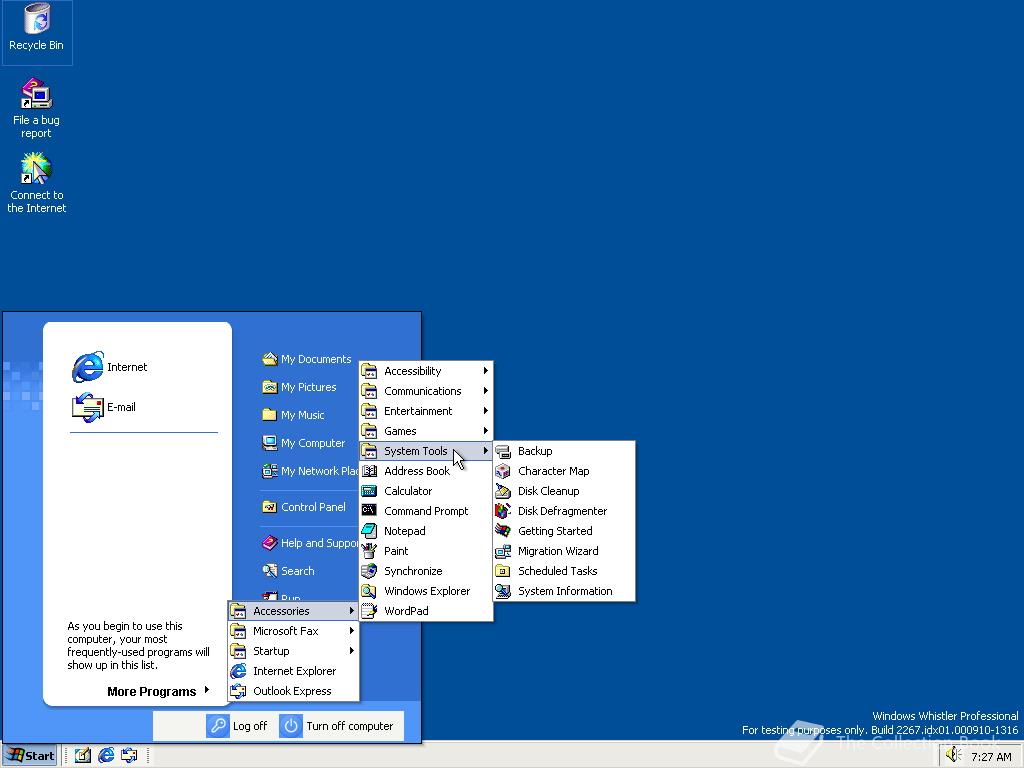The height and width of the screenshot is (768, 1024).
Task: Click the Disk Cleanup icon
Action: coord(503,491)
